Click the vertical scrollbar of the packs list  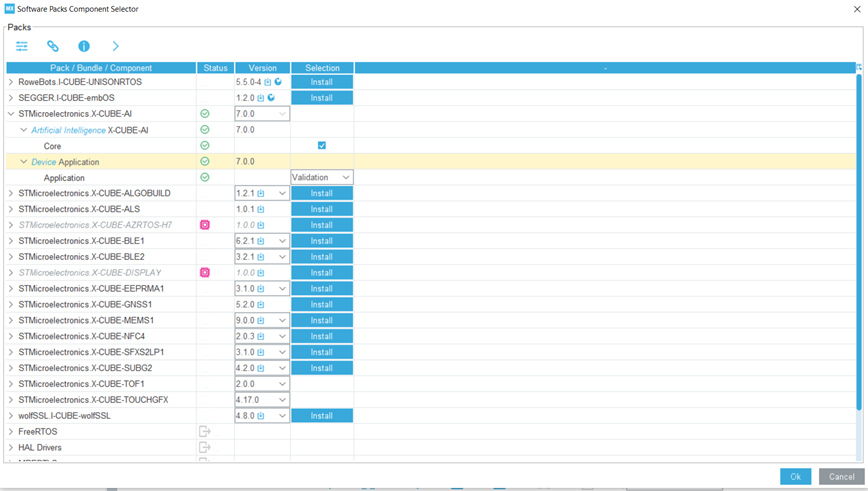coord(859,242)
